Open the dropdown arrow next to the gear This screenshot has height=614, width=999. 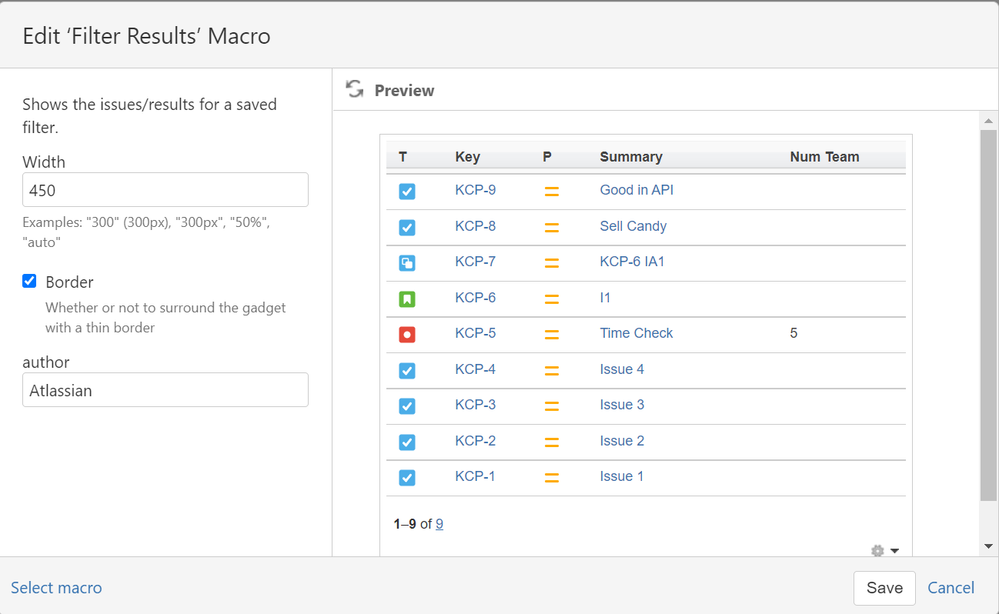895,551
